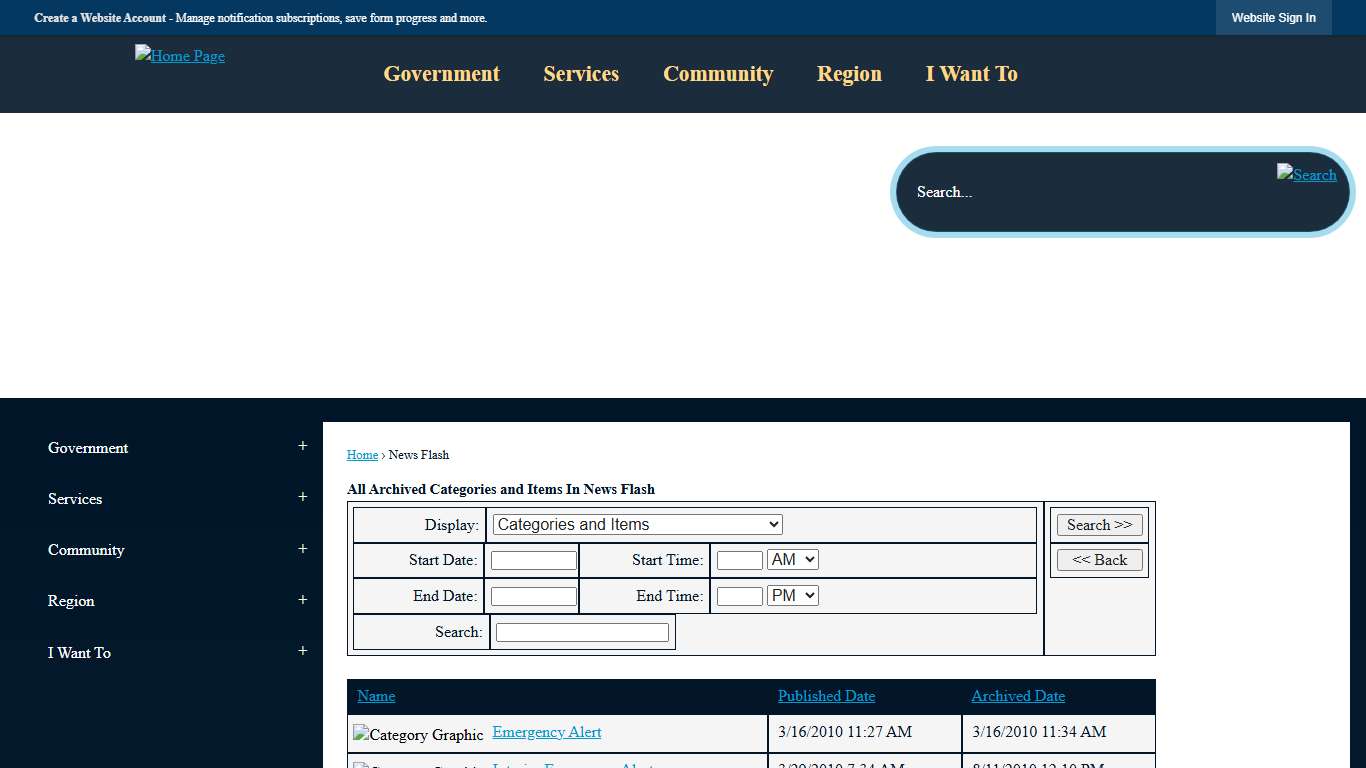This screenshot has height=768, width=1366.
Task: Expand the Community sidebar plus icon
Action: point(302,549)
